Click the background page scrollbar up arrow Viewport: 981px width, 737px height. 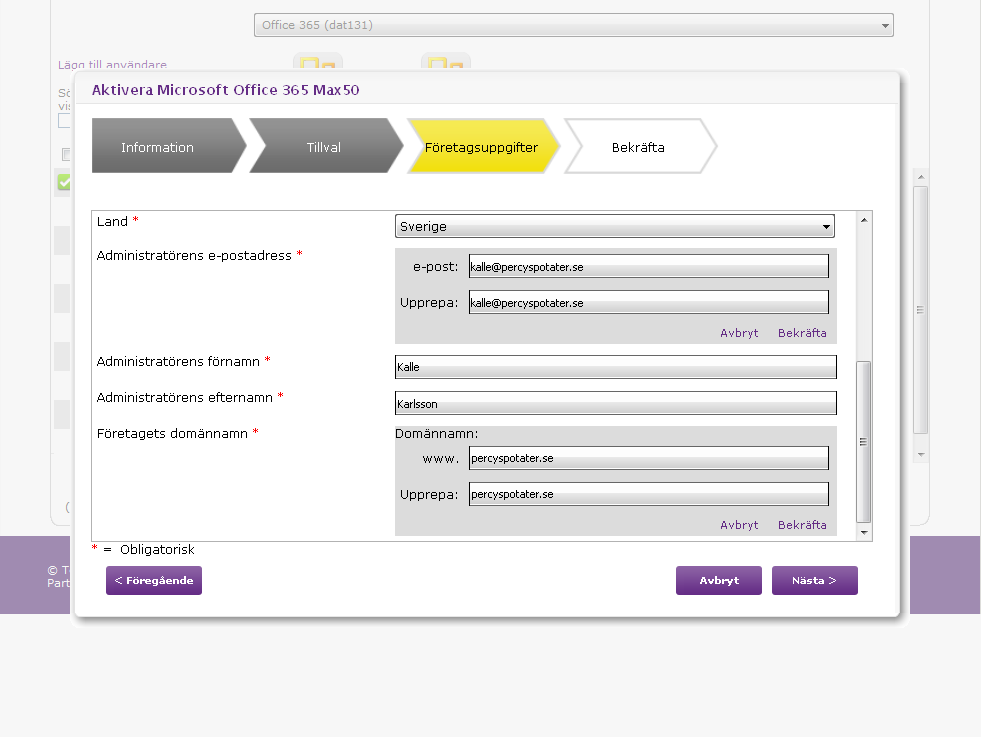pyautogui.click(x=921, y=177)
